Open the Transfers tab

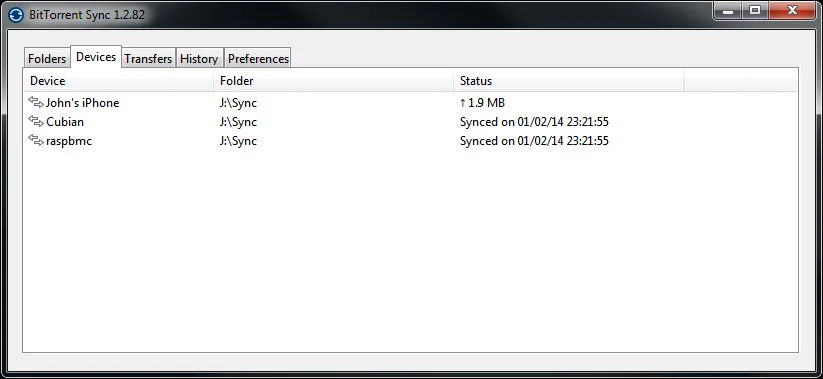[x=149, y=59]
